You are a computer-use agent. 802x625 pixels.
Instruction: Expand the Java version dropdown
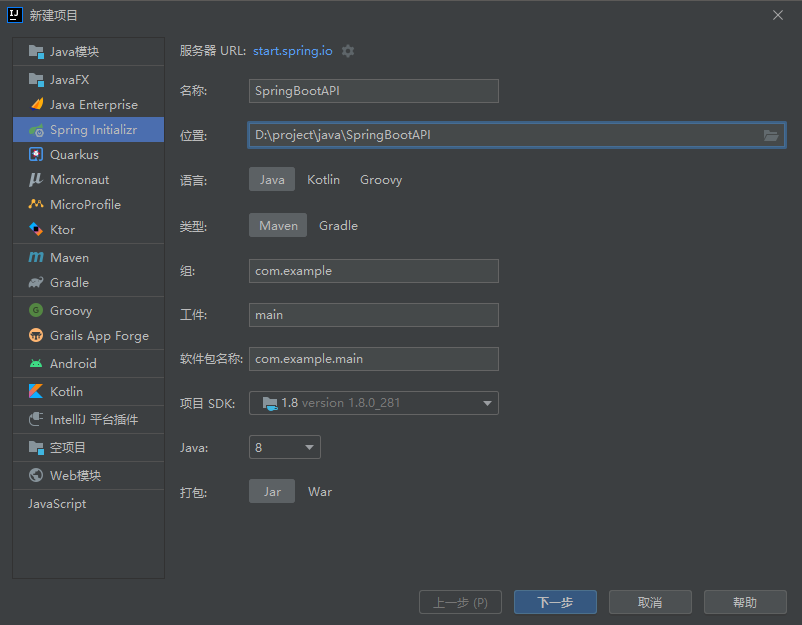(x=284, y=448)
